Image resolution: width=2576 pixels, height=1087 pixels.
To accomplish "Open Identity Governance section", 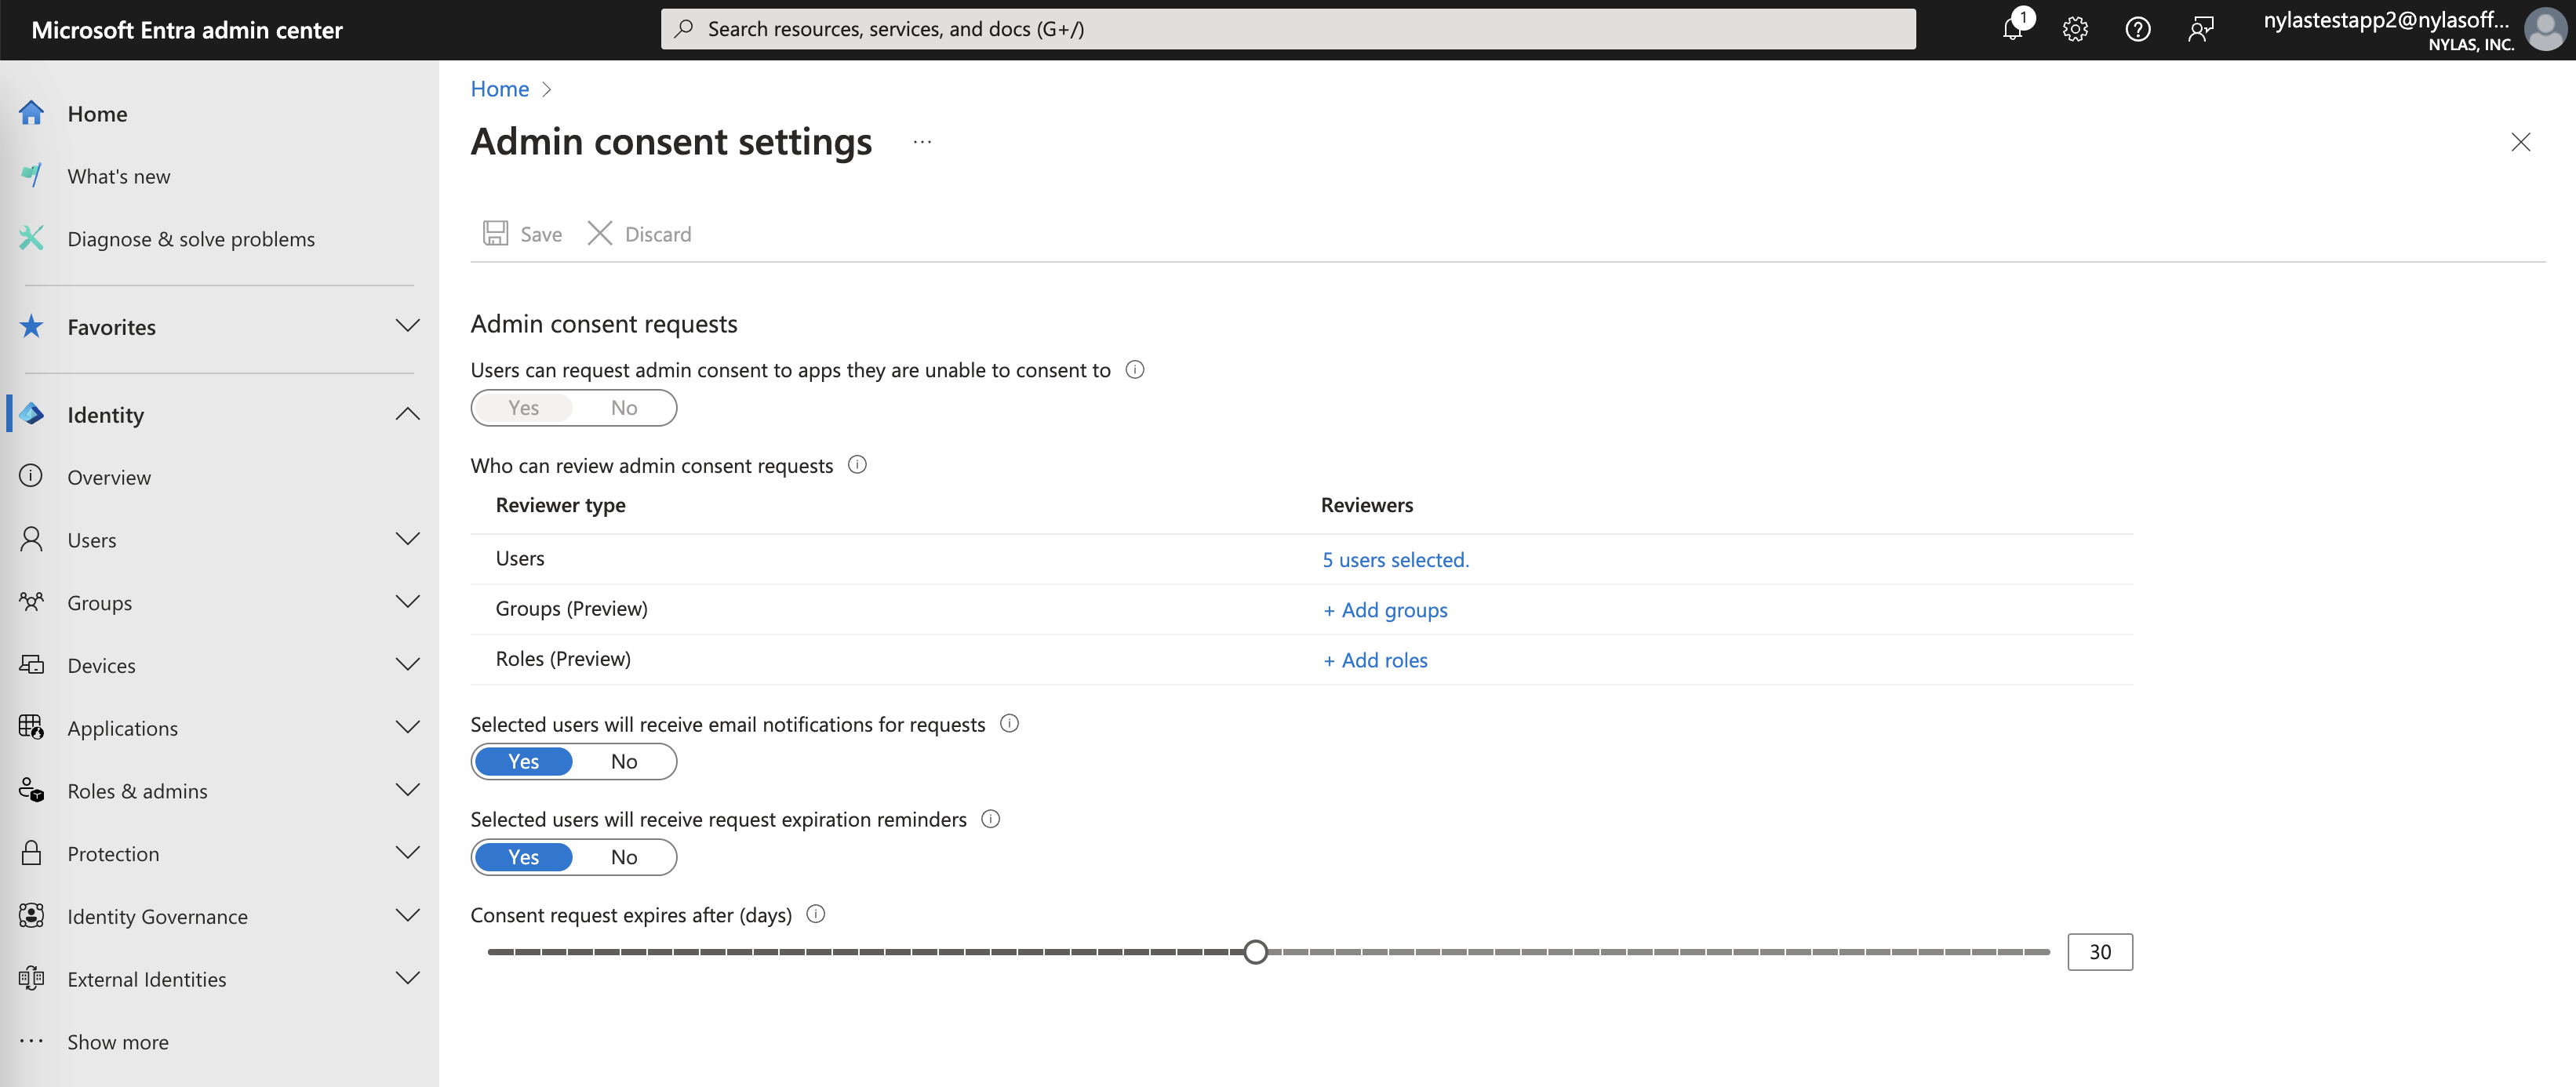I will (156, 914).
